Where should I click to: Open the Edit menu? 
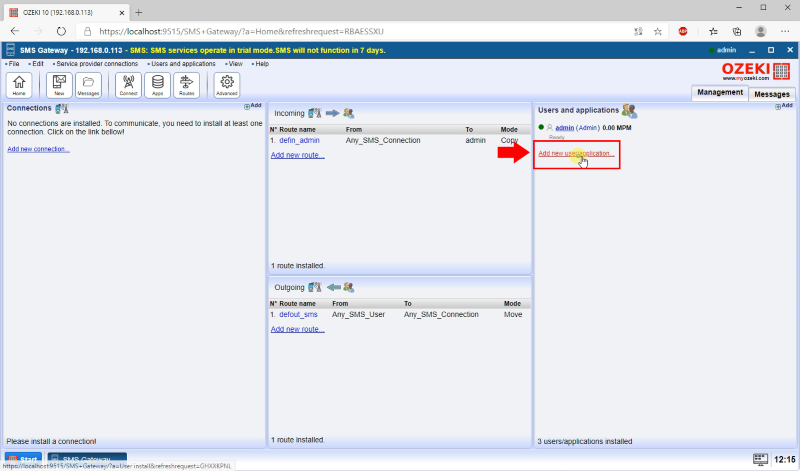[36, 64]
